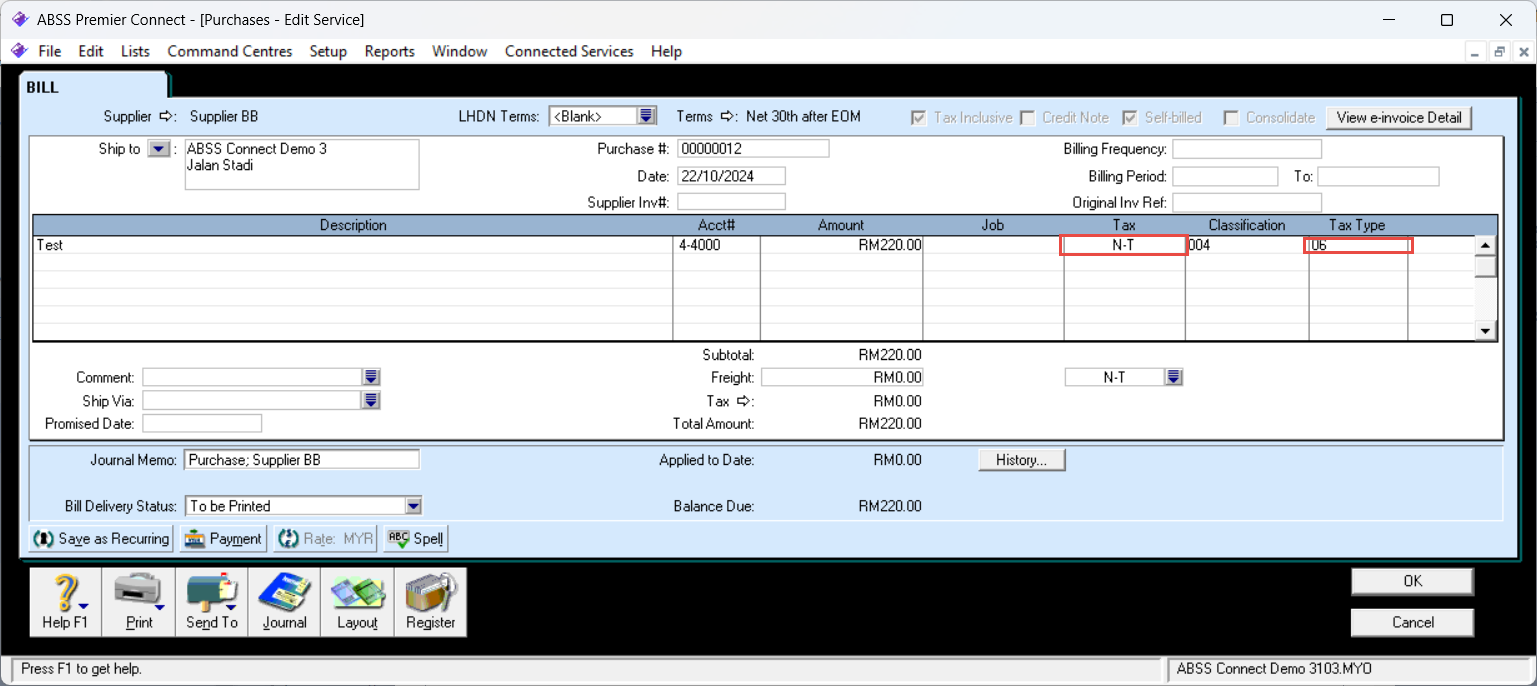The width and height of the screenshot is (1537, 686).
Task: Click the Print printer icon
Action: 138,593
